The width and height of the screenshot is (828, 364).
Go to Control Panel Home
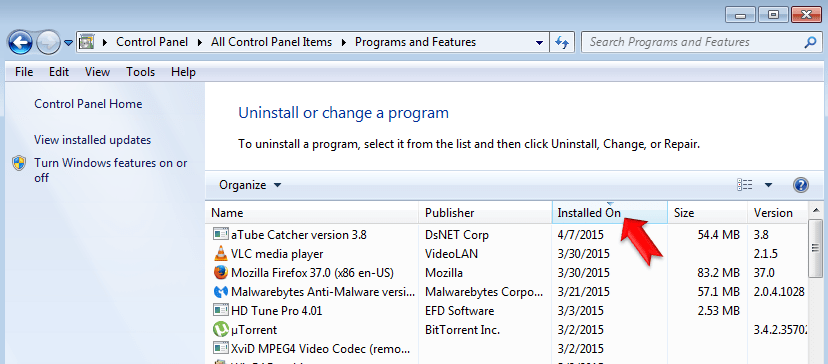point(88,104)
